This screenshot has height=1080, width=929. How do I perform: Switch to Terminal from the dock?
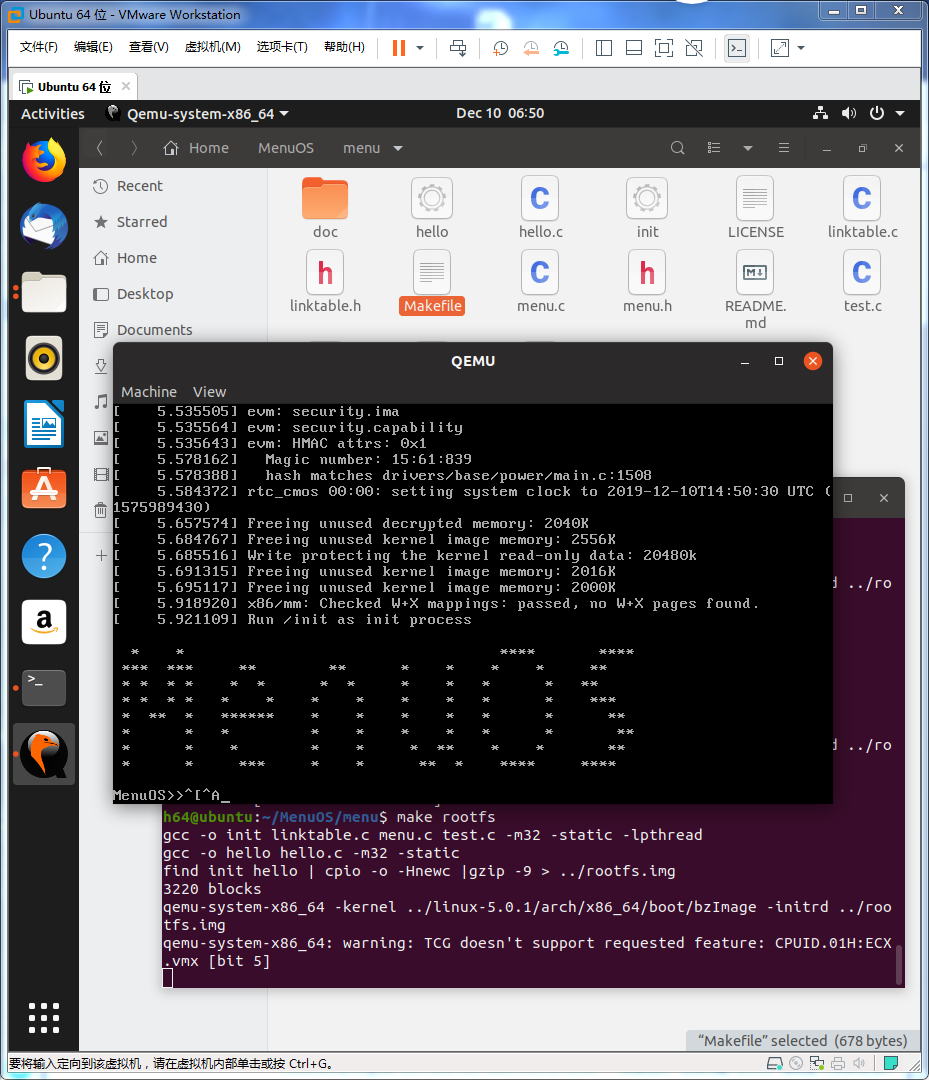(x=44, y=687)
